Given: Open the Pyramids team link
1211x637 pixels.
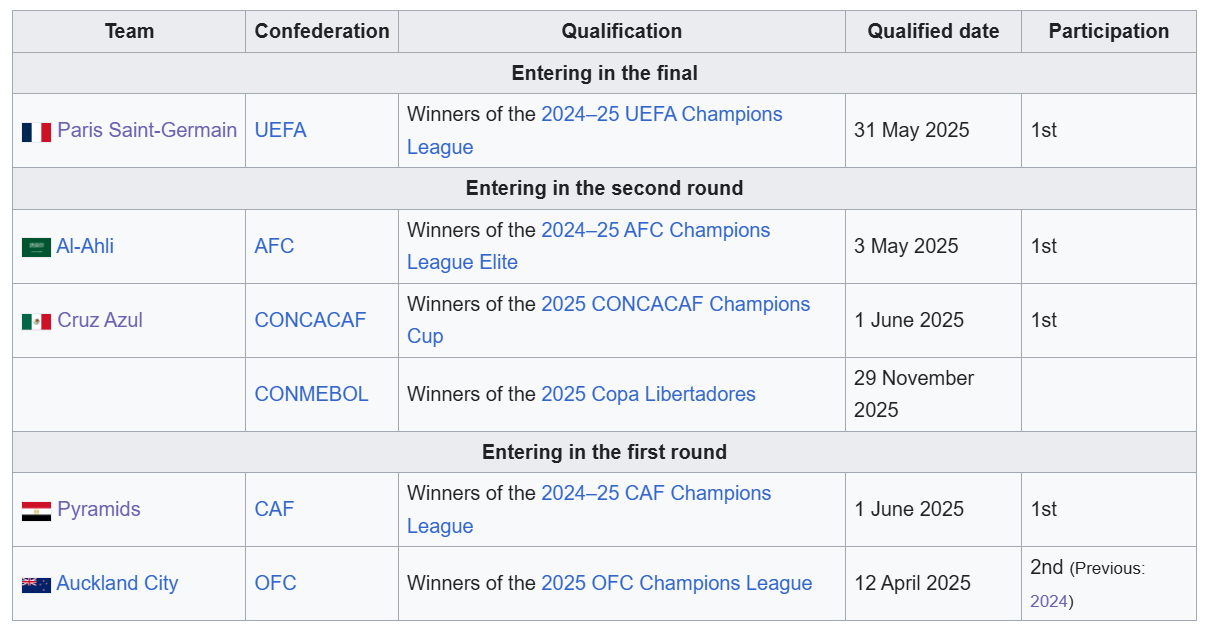Looking at the screenshot, I should (x=99, y=509).
